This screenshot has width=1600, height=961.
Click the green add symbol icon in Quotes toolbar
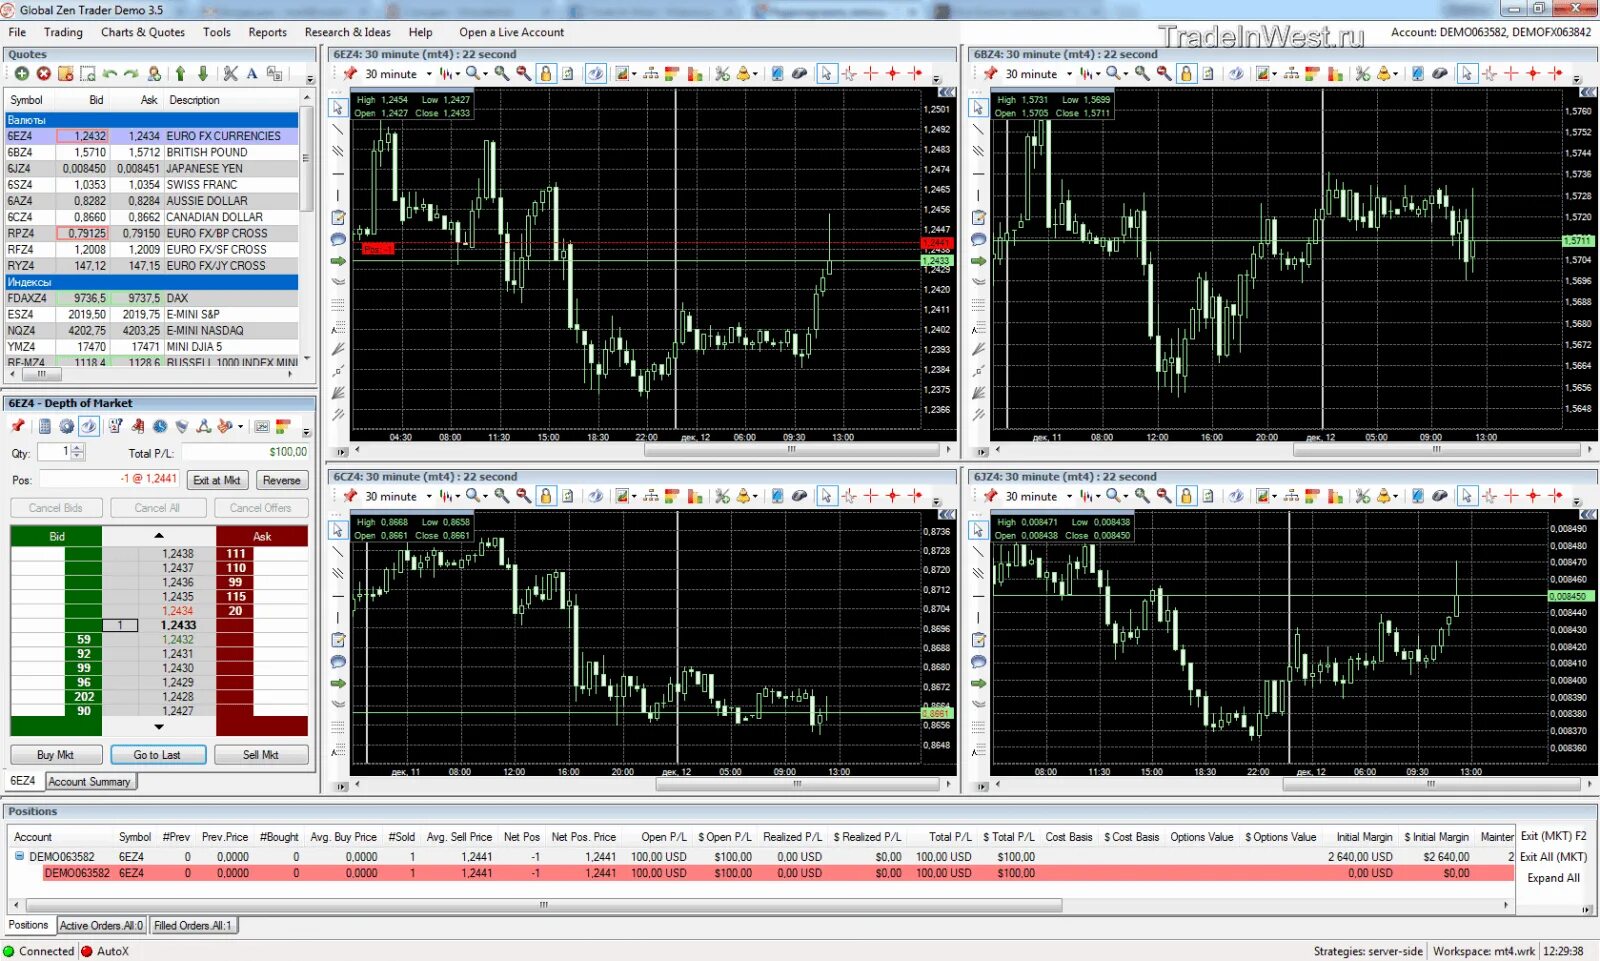[x=21, y=74]
